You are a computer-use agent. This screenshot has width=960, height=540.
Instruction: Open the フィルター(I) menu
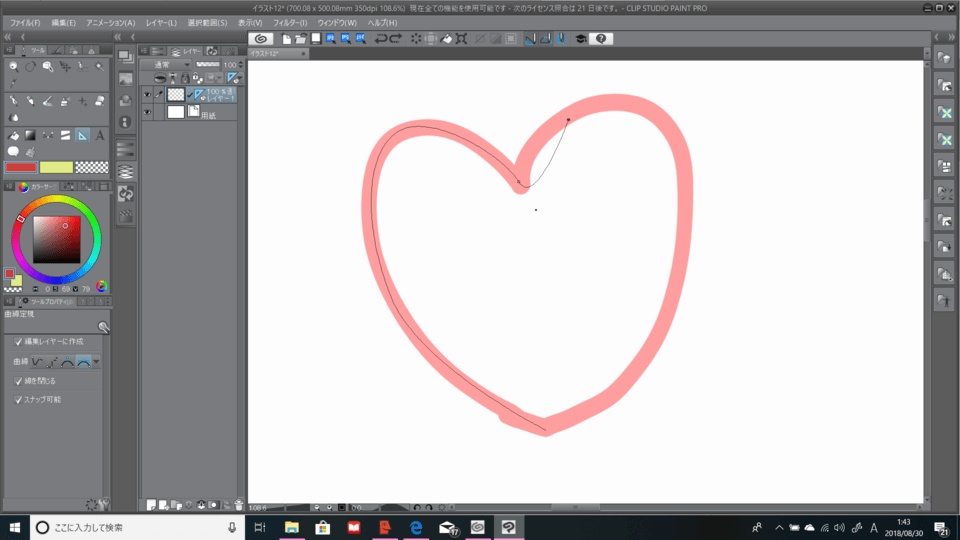tap(289, 22)
